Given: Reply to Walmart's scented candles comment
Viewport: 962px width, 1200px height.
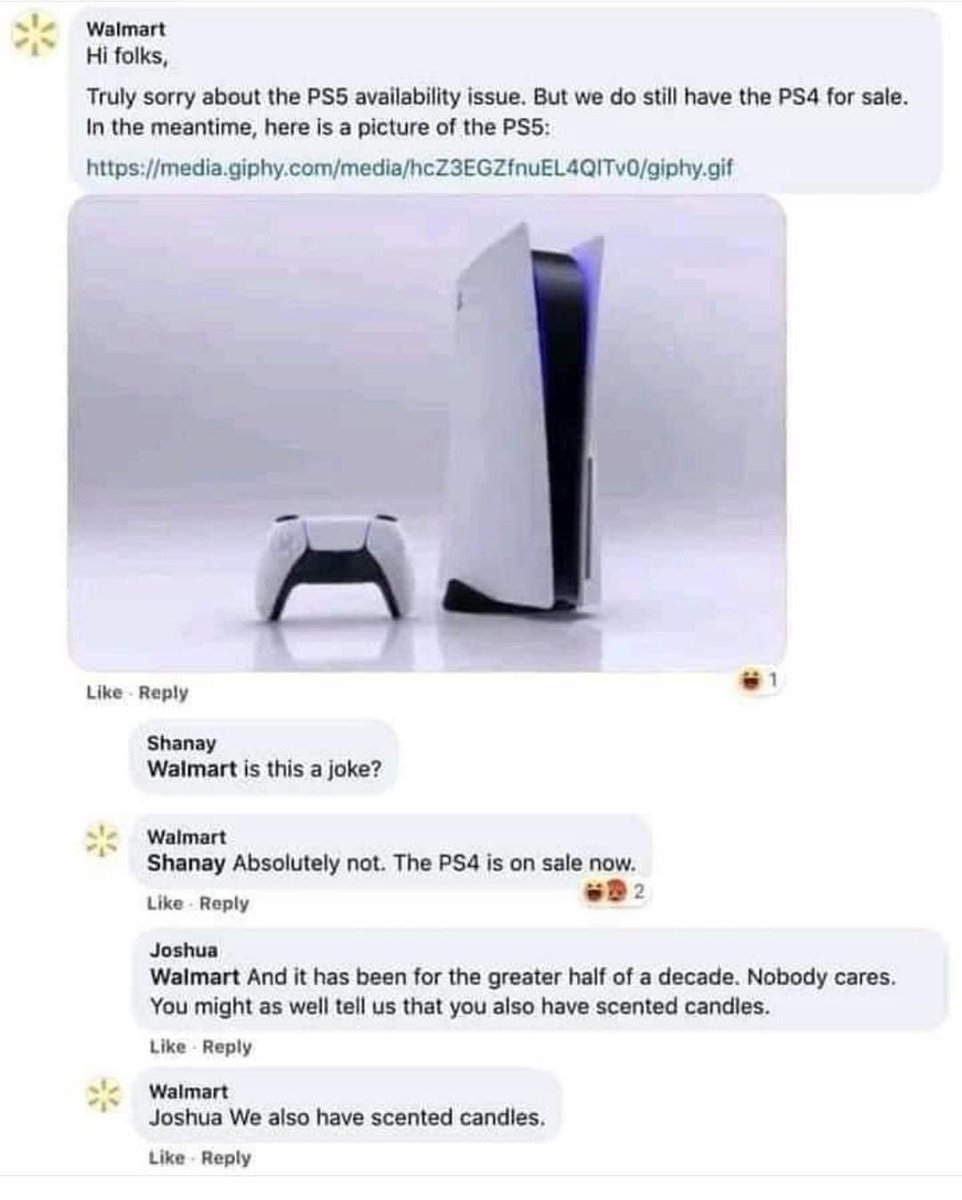Looking at the screenshot, I should click(226, 1158).
